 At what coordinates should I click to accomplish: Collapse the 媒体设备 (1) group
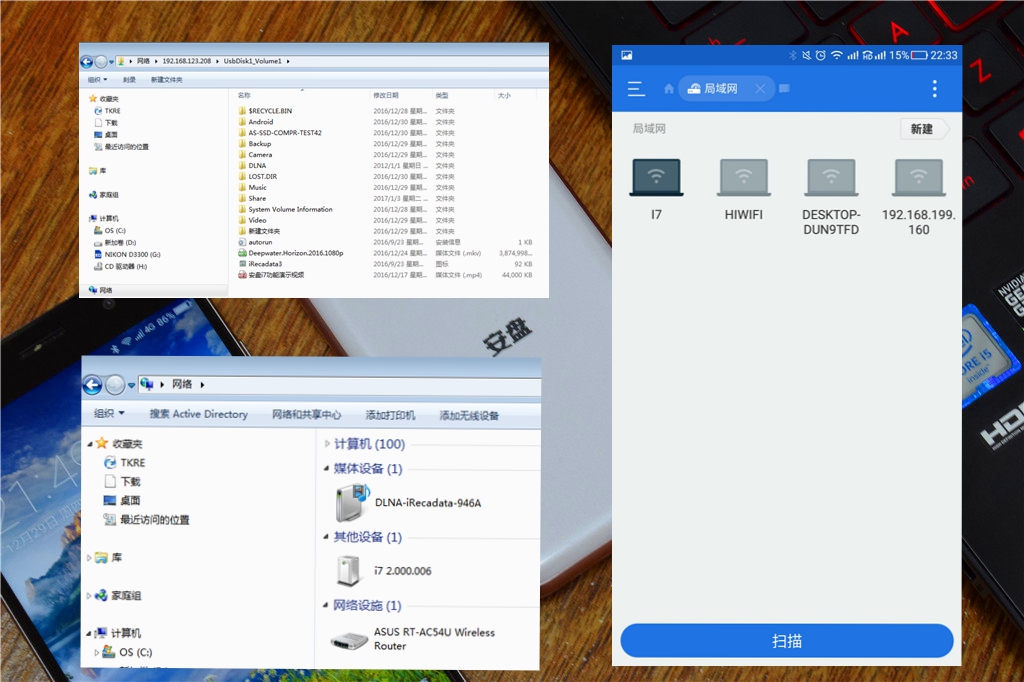click(327, 468)
